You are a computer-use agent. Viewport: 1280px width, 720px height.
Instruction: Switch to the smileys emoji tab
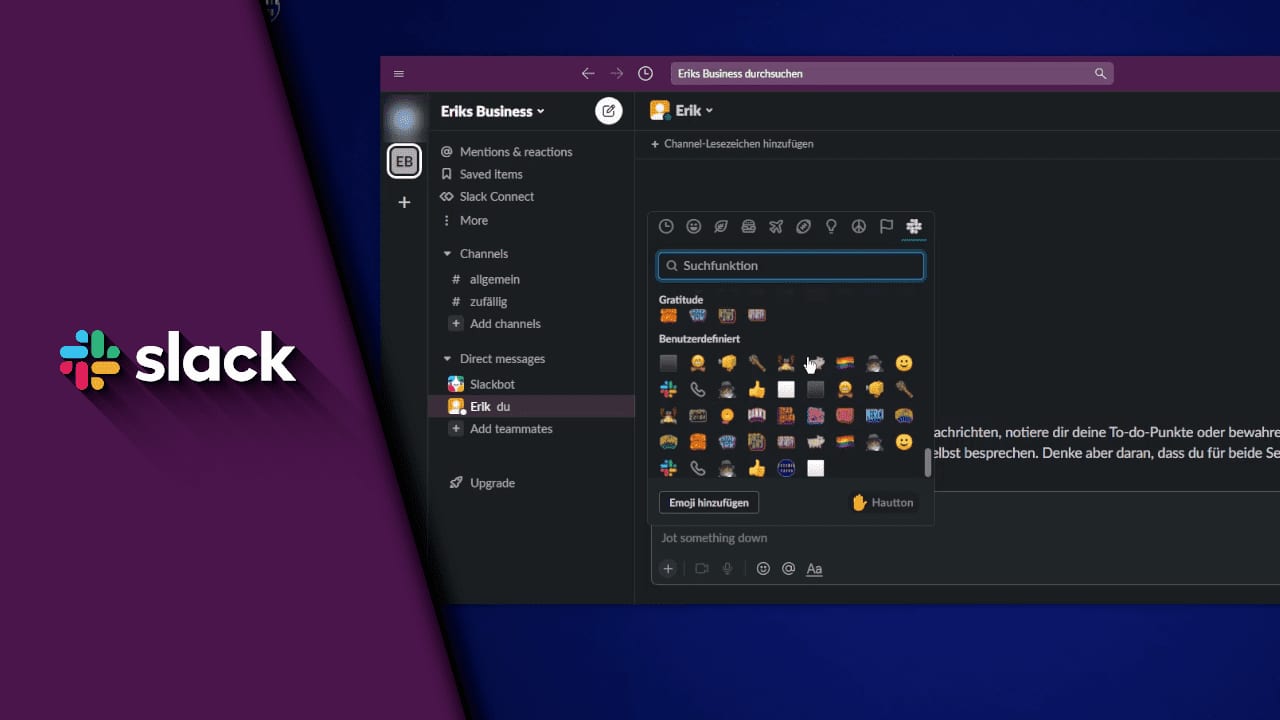(x=693, y=227)
